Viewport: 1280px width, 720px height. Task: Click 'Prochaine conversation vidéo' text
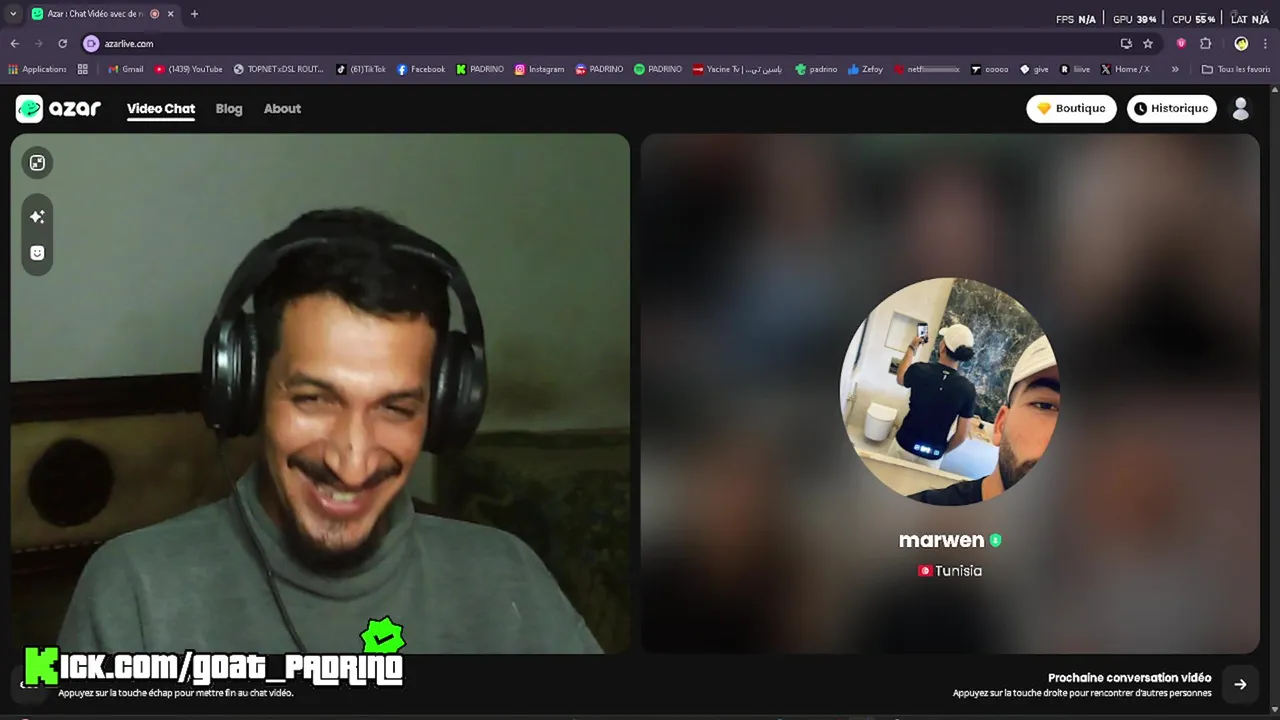(1129, 677)
